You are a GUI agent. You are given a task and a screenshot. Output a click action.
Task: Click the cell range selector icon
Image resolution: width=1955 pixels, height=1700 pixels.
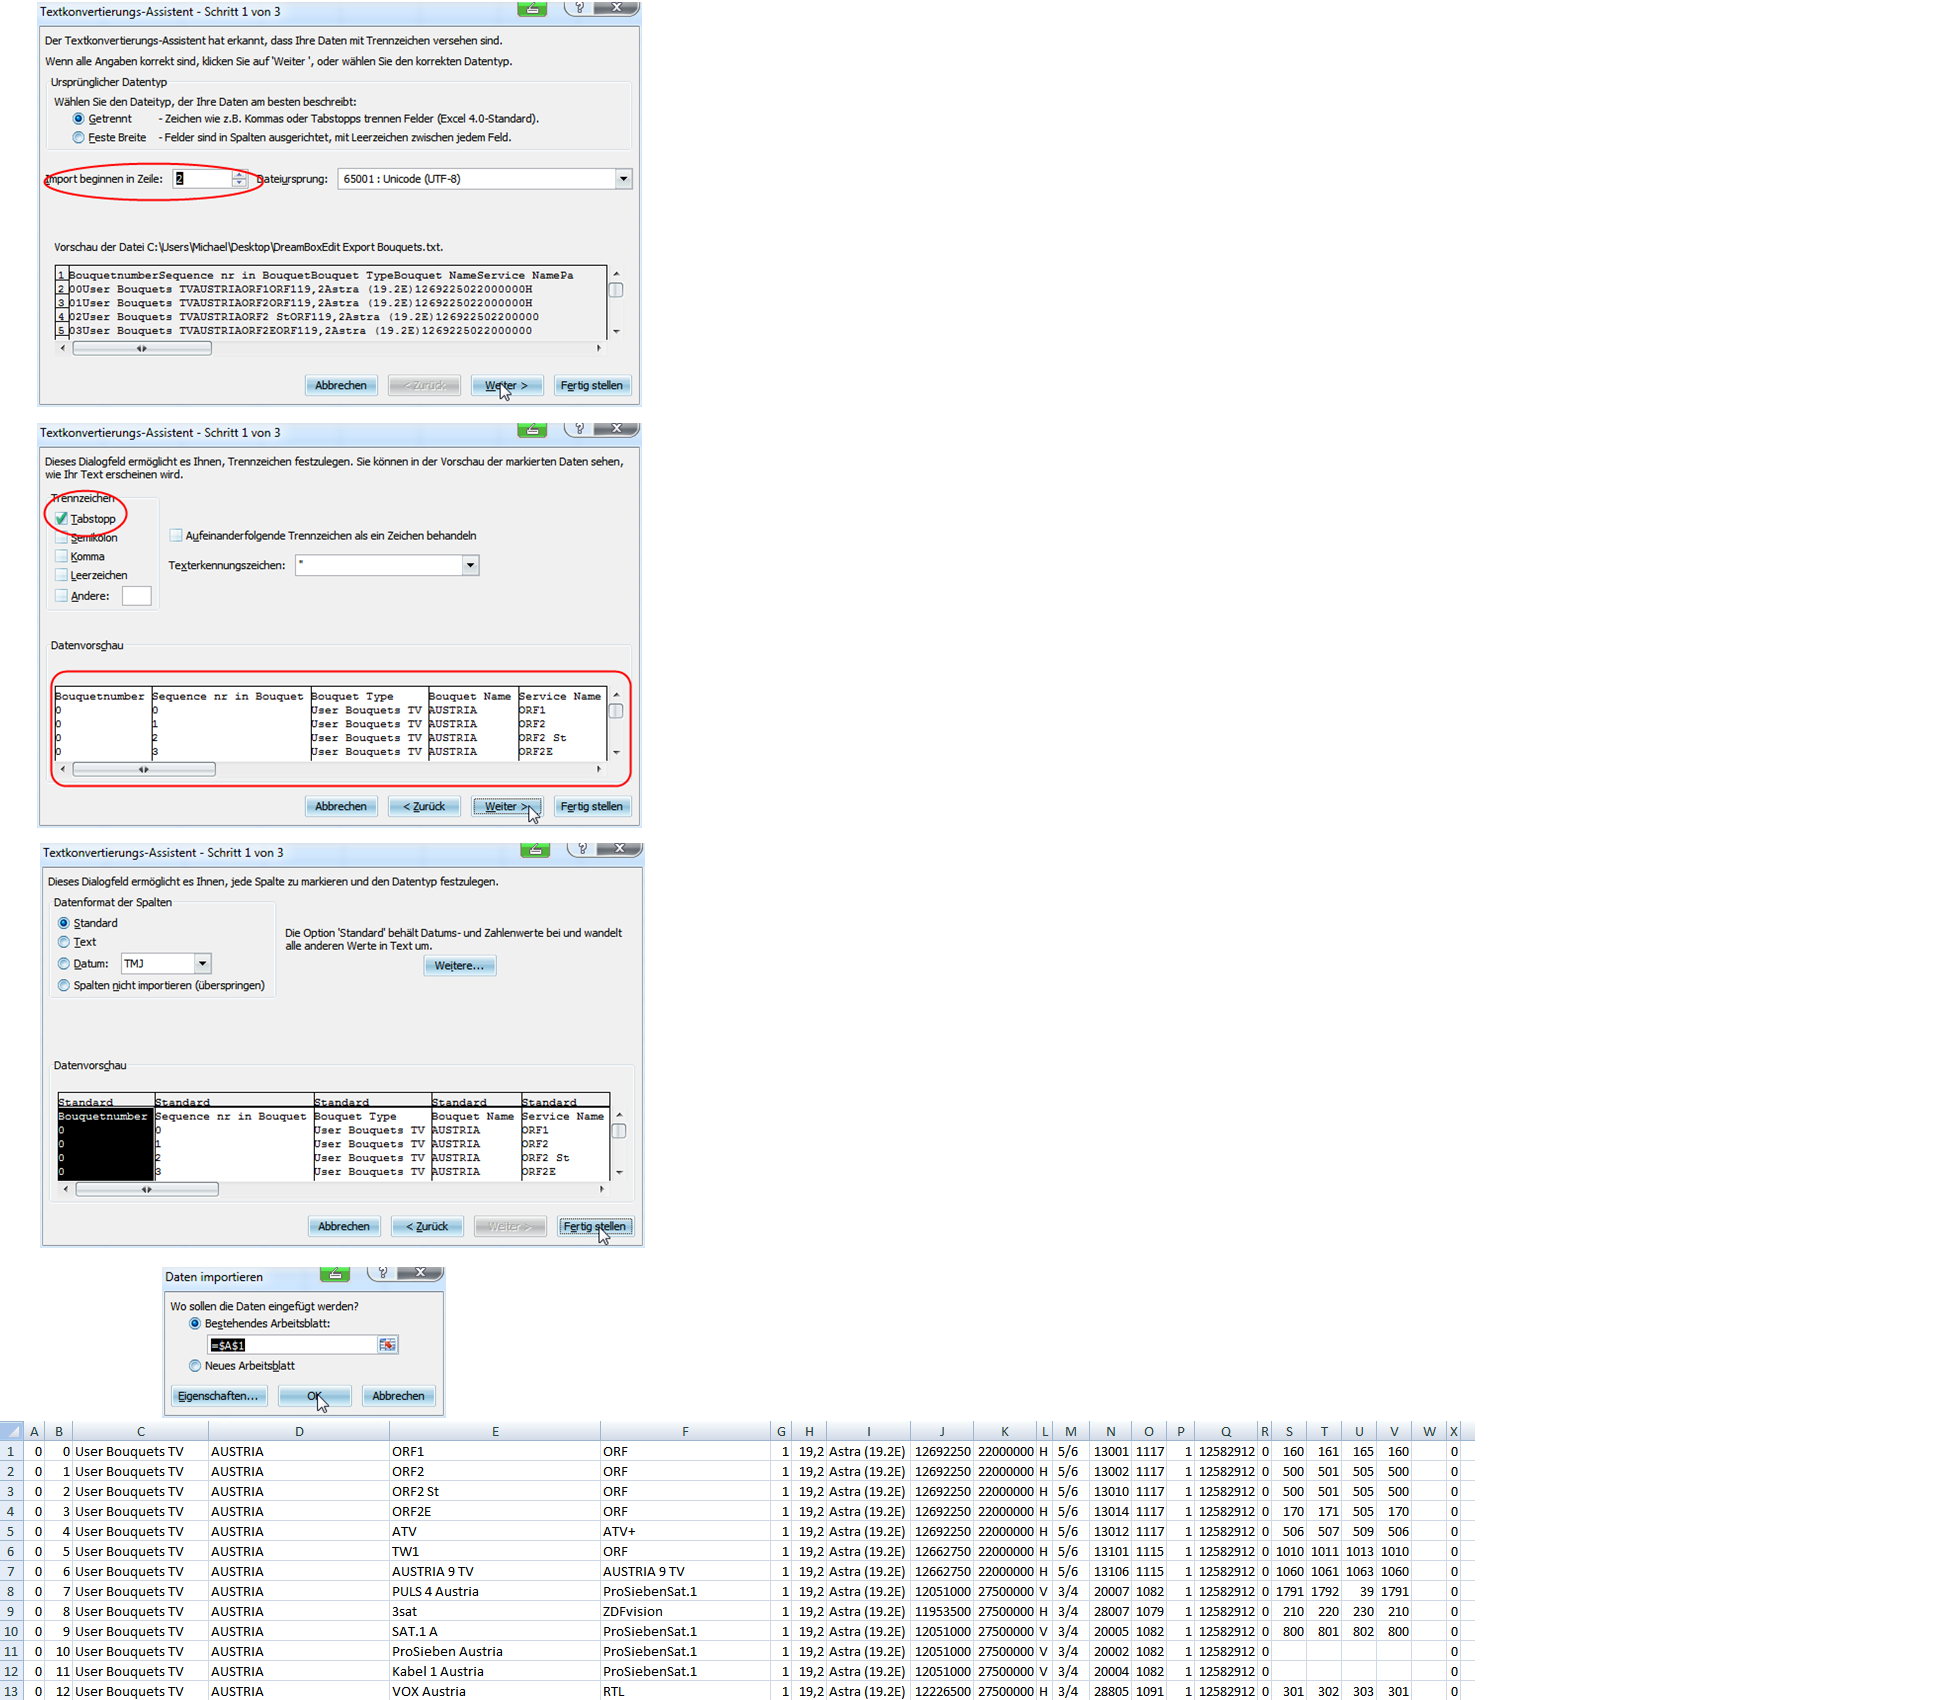[x=387, y=1345]
